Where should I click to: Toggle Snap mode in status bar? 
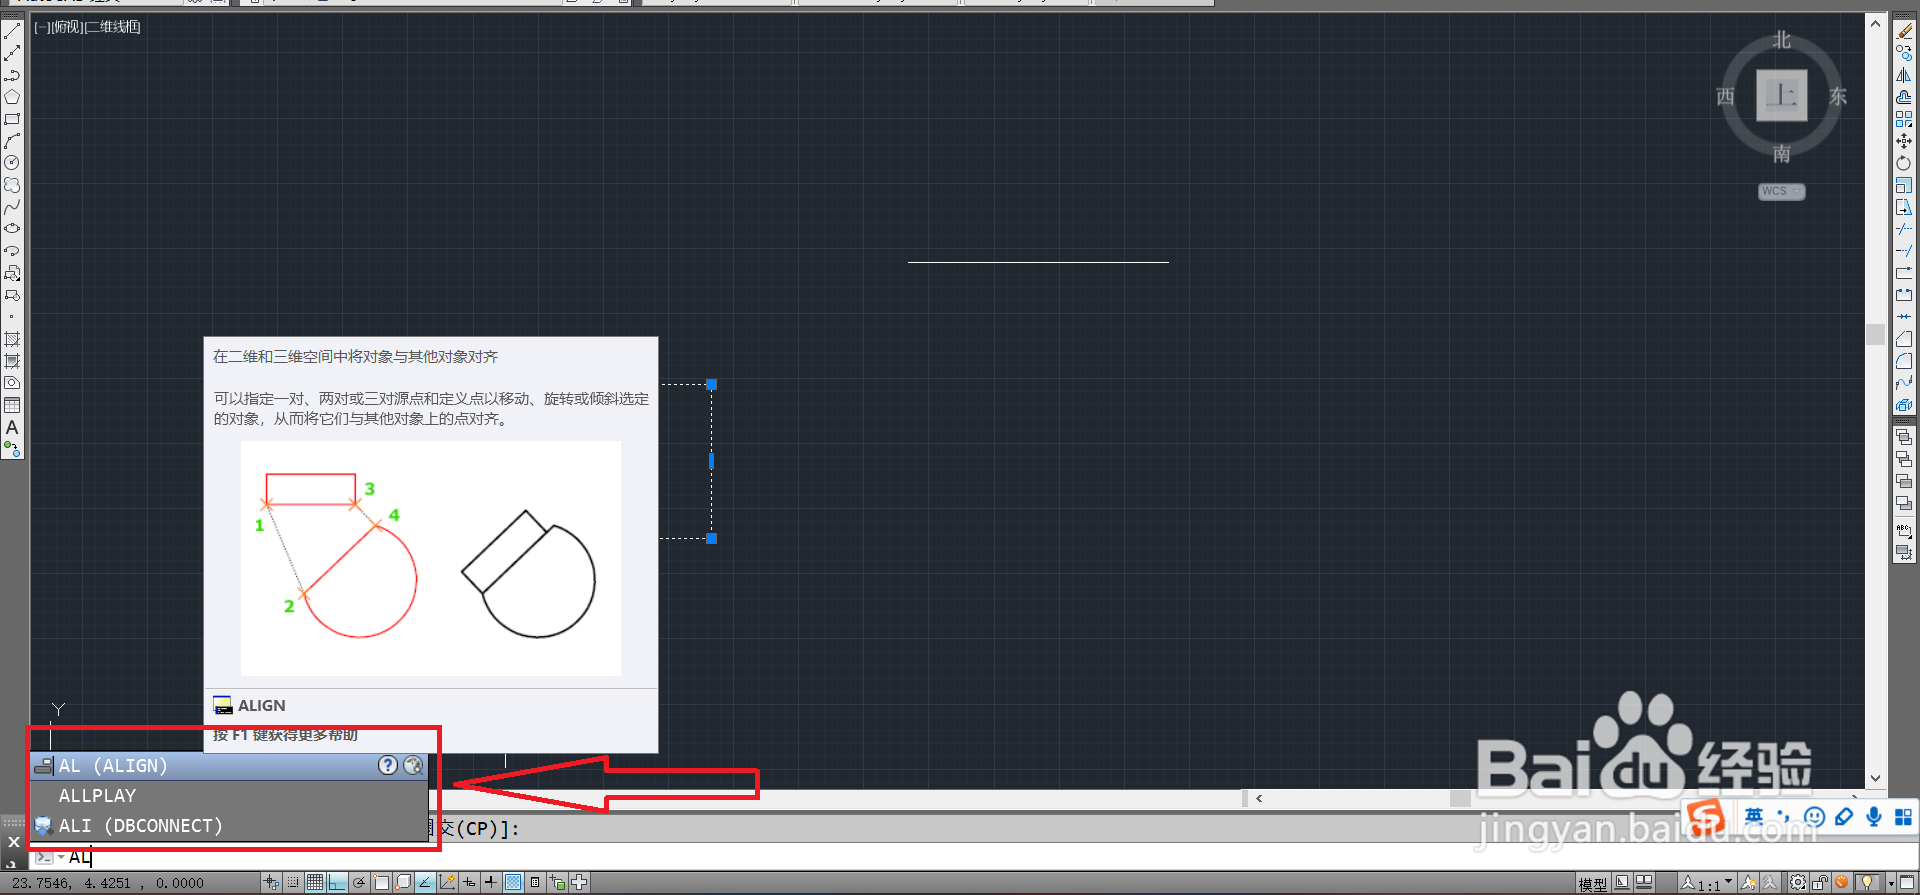[x=293, y=882]
